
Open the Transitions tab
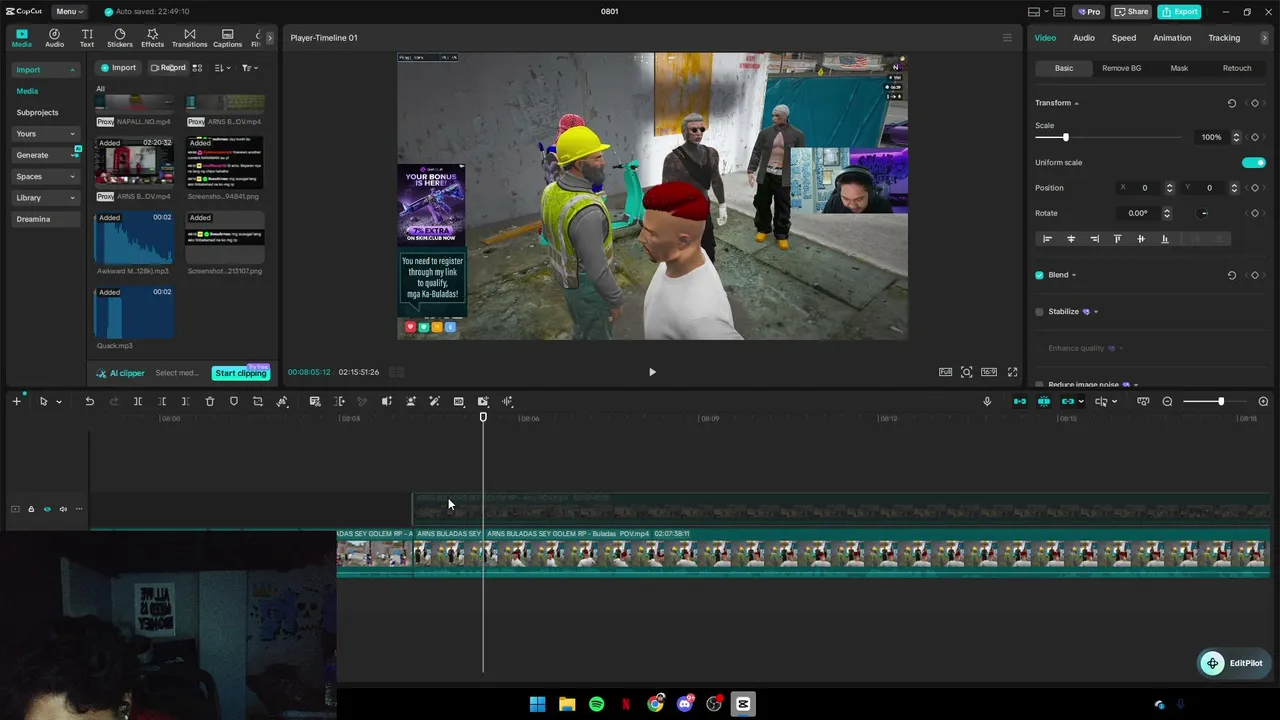pyautogui.click(x=189, y=38)
